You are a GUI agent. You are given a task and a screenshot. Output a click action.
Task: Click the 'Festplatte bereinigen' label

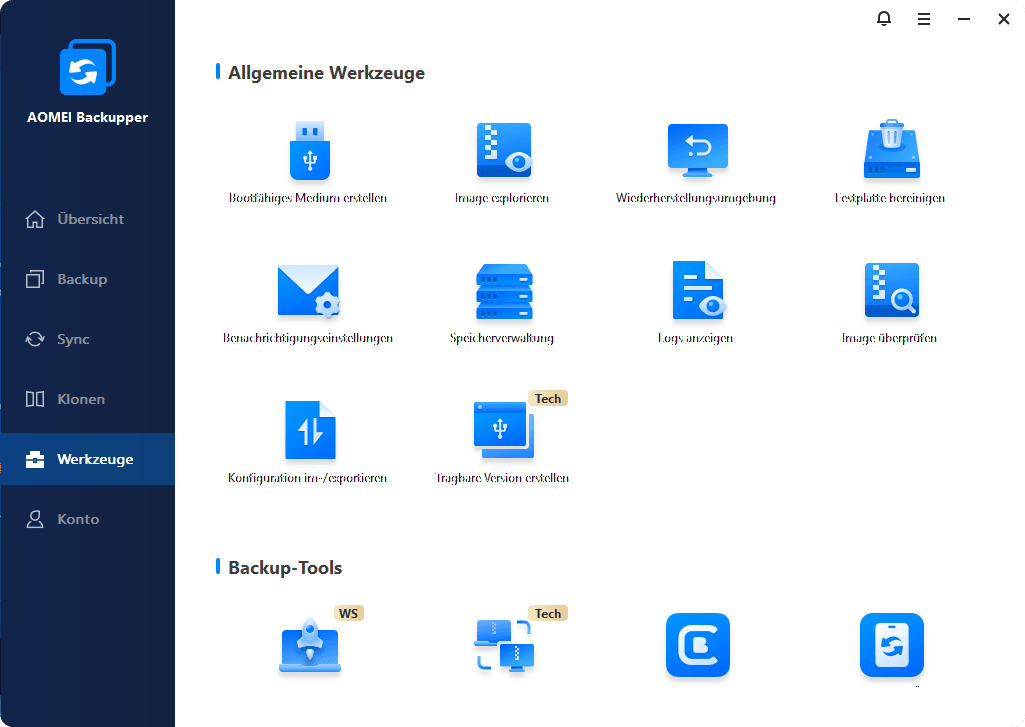tap(890, 198)
